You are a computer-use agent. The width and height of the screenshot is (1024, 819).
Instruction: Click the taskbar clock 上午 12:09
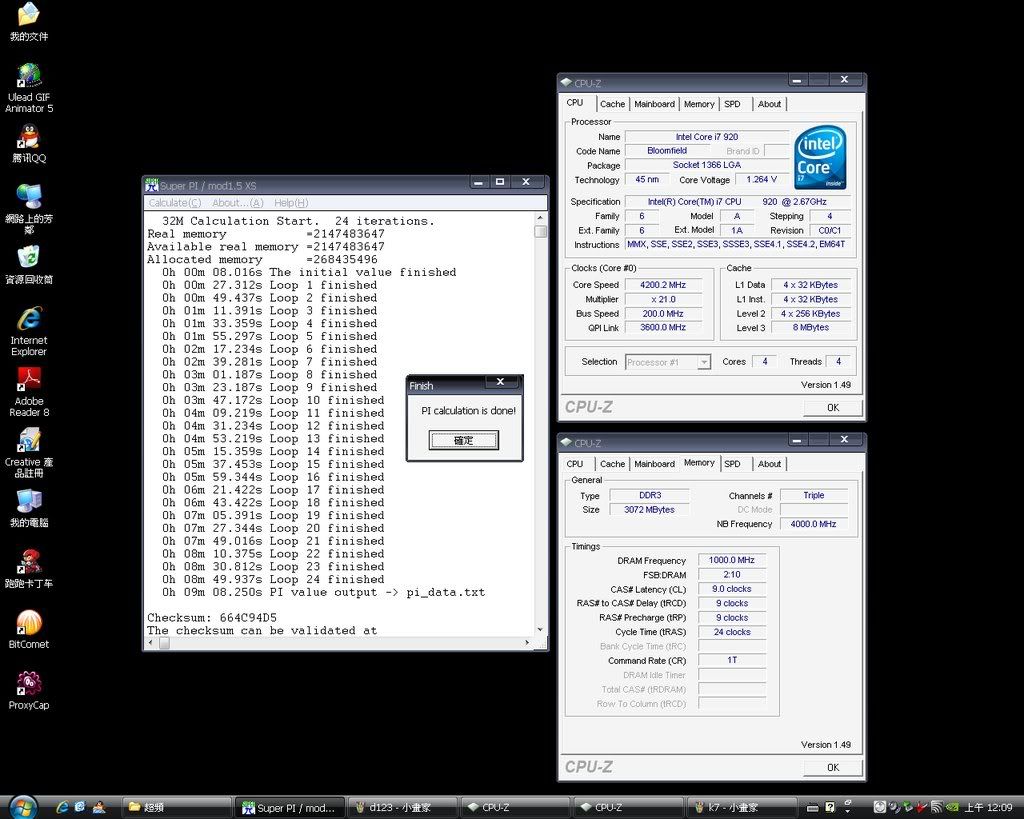pos(988,808)
